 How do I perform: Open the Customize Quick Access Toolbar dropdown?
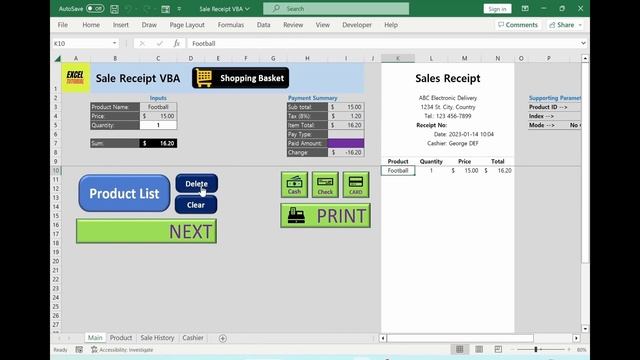(x=179, y=9)
